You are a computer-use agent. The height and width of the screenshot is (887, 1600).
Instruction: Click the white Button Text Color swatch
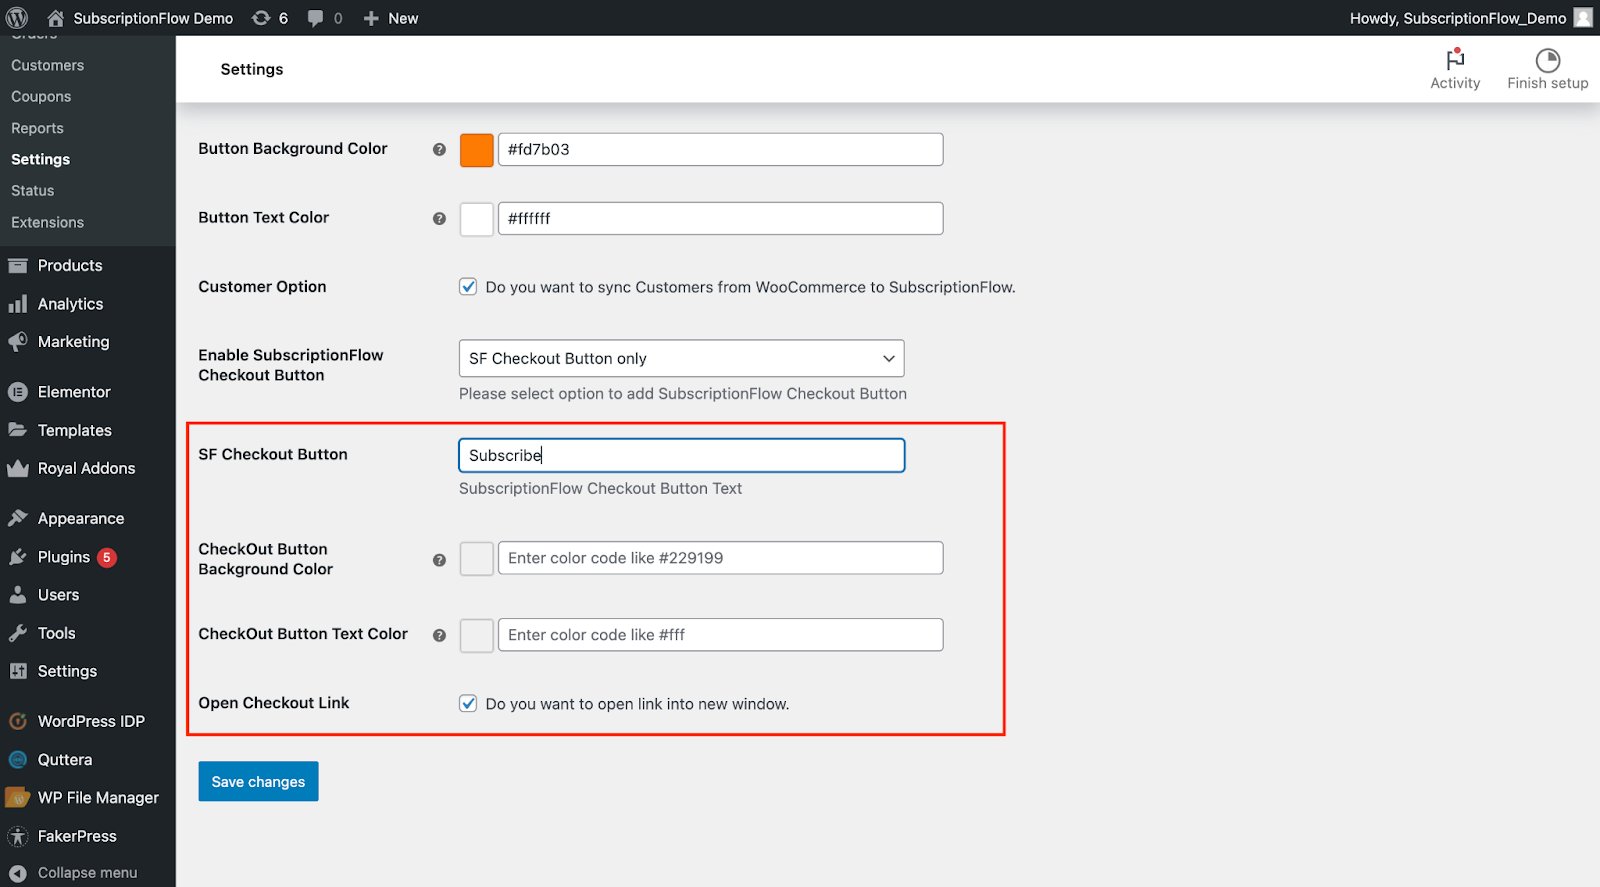point(476,219)
